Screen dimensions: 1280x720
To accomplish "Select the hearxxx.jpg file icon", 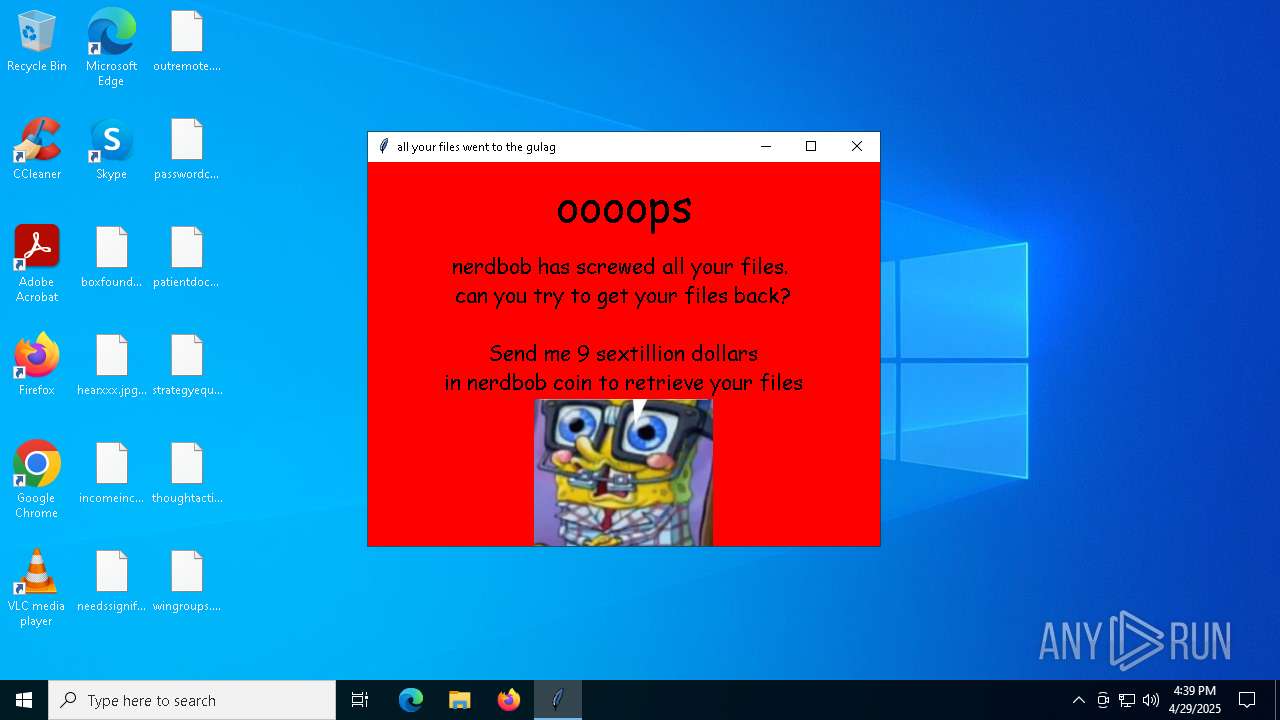I will 111,365.
